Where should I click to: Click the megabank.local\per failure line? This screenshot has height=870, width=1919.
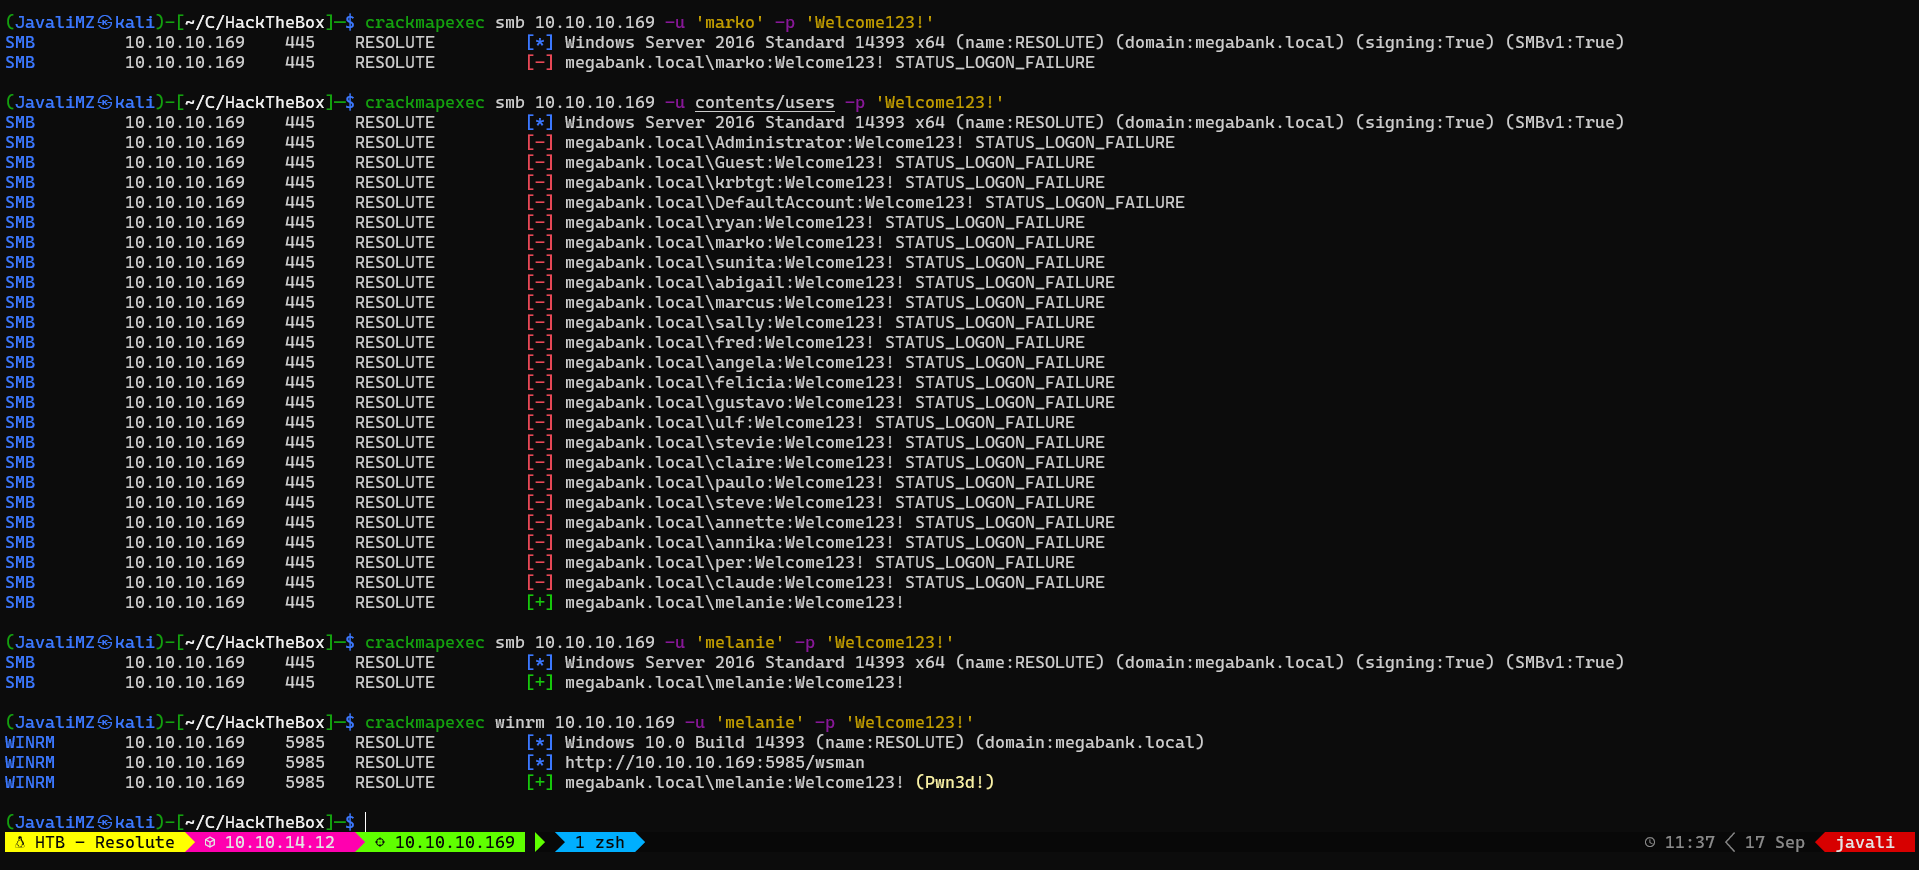pyautogui.click(x=820, y=562)
